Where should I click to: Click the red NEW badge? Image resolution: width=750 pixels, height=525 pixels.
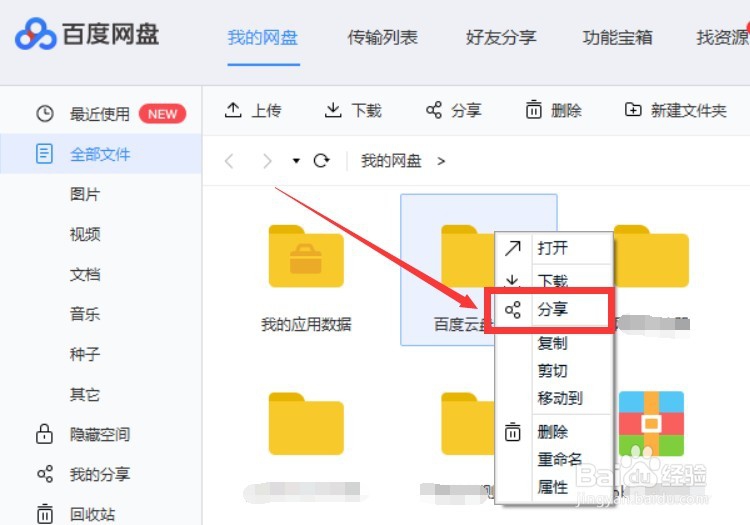click(162, 114)
